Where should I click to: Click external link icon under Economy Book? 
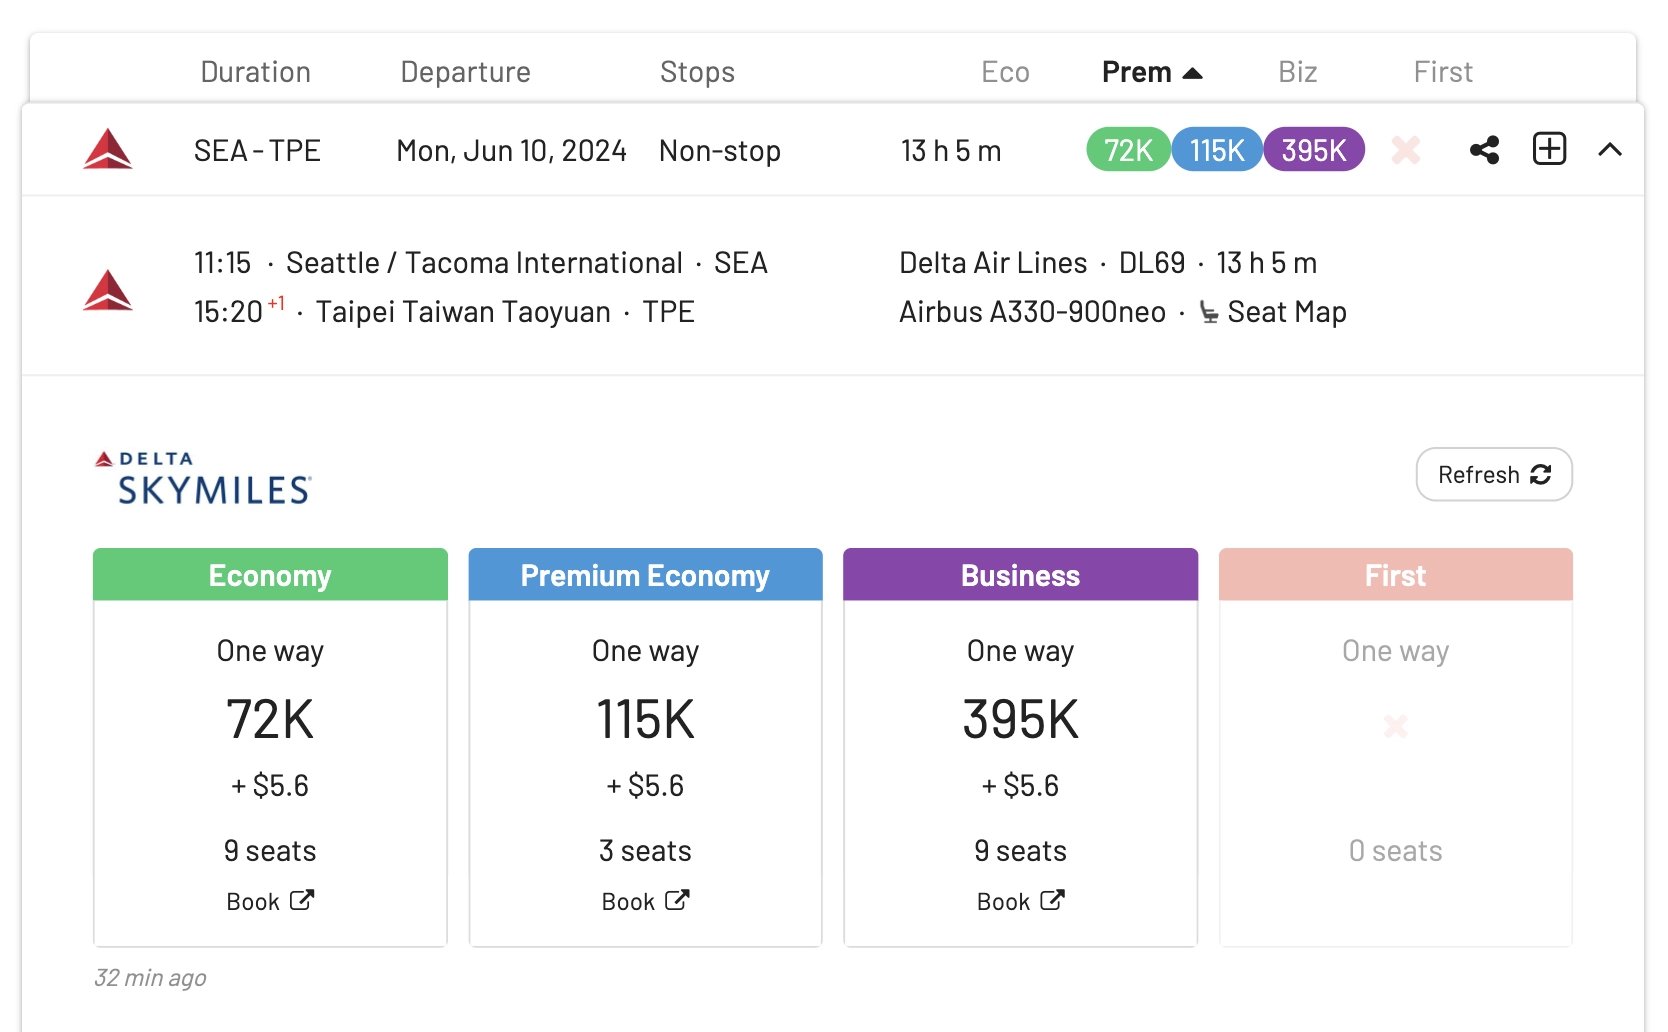(x=302, y=900)
